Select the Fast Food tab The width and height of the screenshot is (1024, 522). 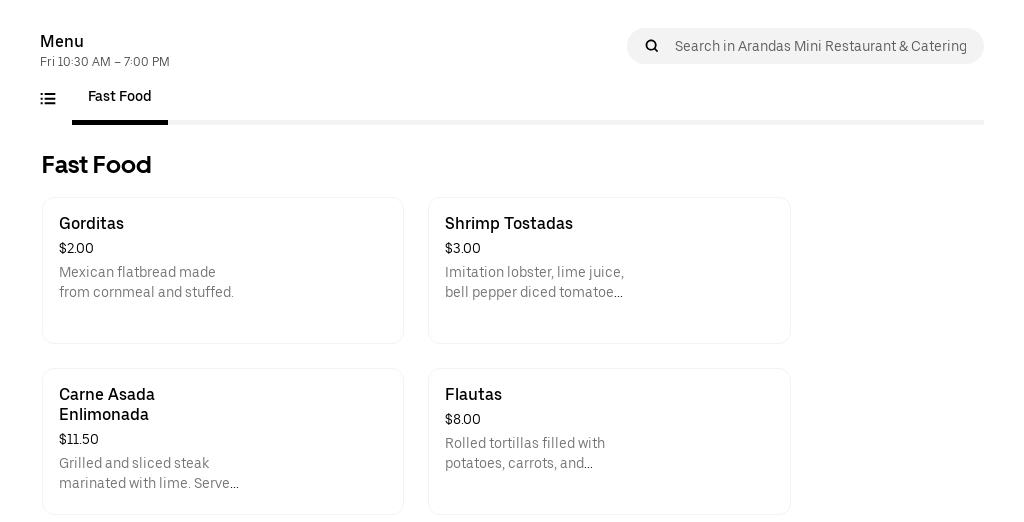pos(120,97)
